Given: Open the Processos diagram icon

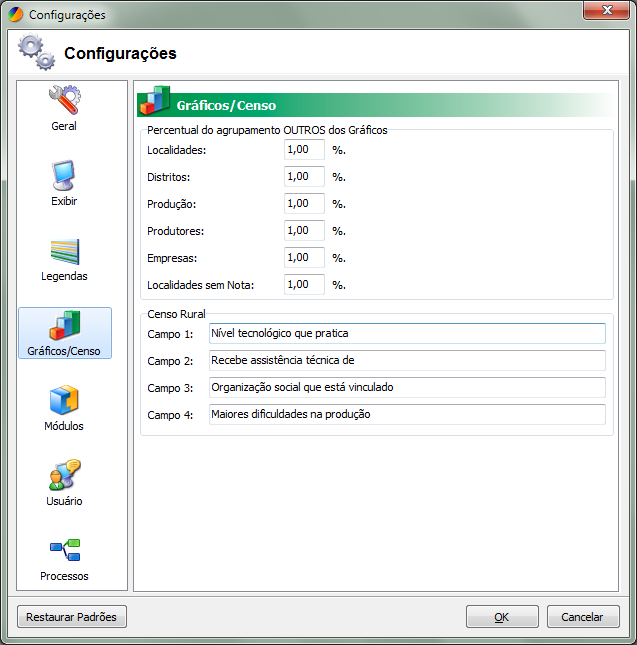Looking at the screenshot, I should 64,551.
